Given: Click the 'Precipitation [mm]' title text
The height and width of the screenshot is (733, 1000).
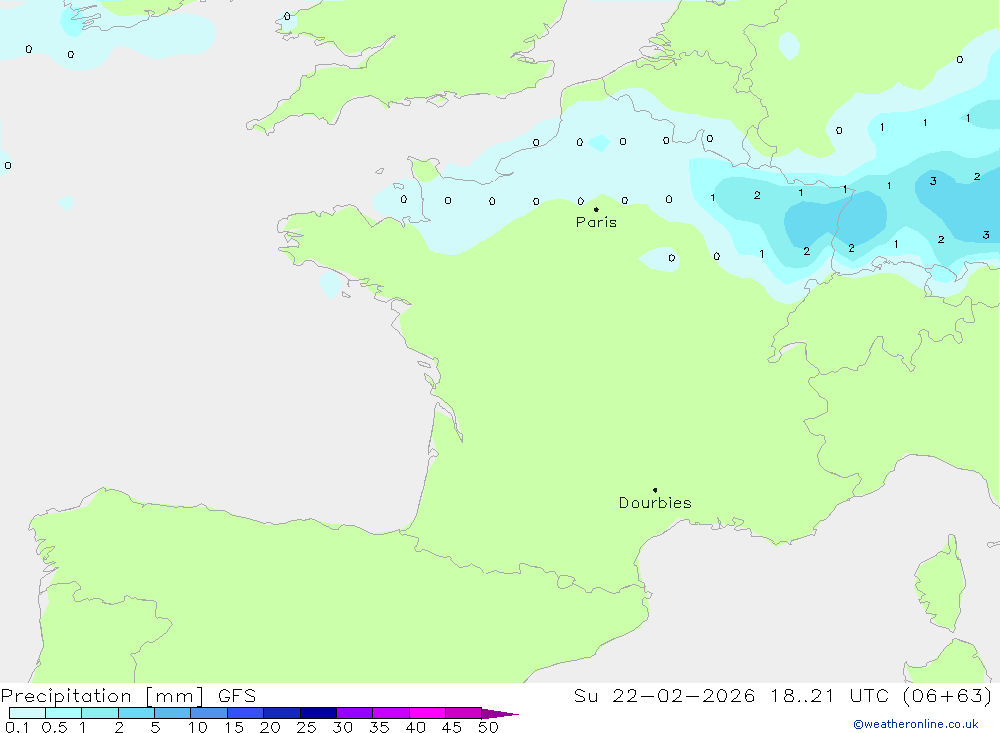Looking at the screenshot, I should pos(102,696).
